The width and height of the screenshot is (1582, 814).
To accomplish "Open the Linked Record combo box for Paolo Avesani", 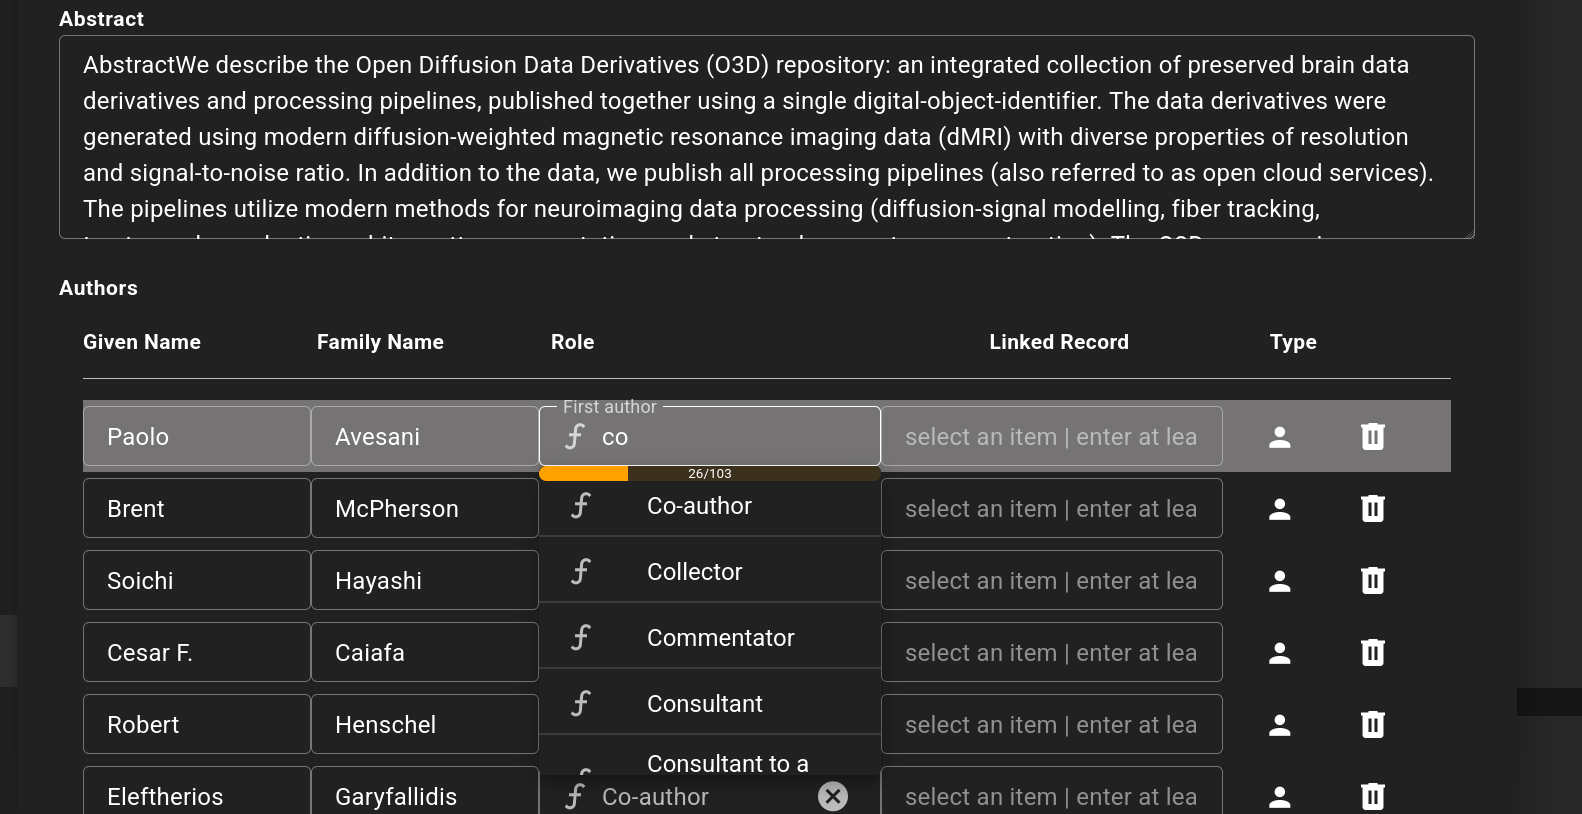I will point(1052,436).
